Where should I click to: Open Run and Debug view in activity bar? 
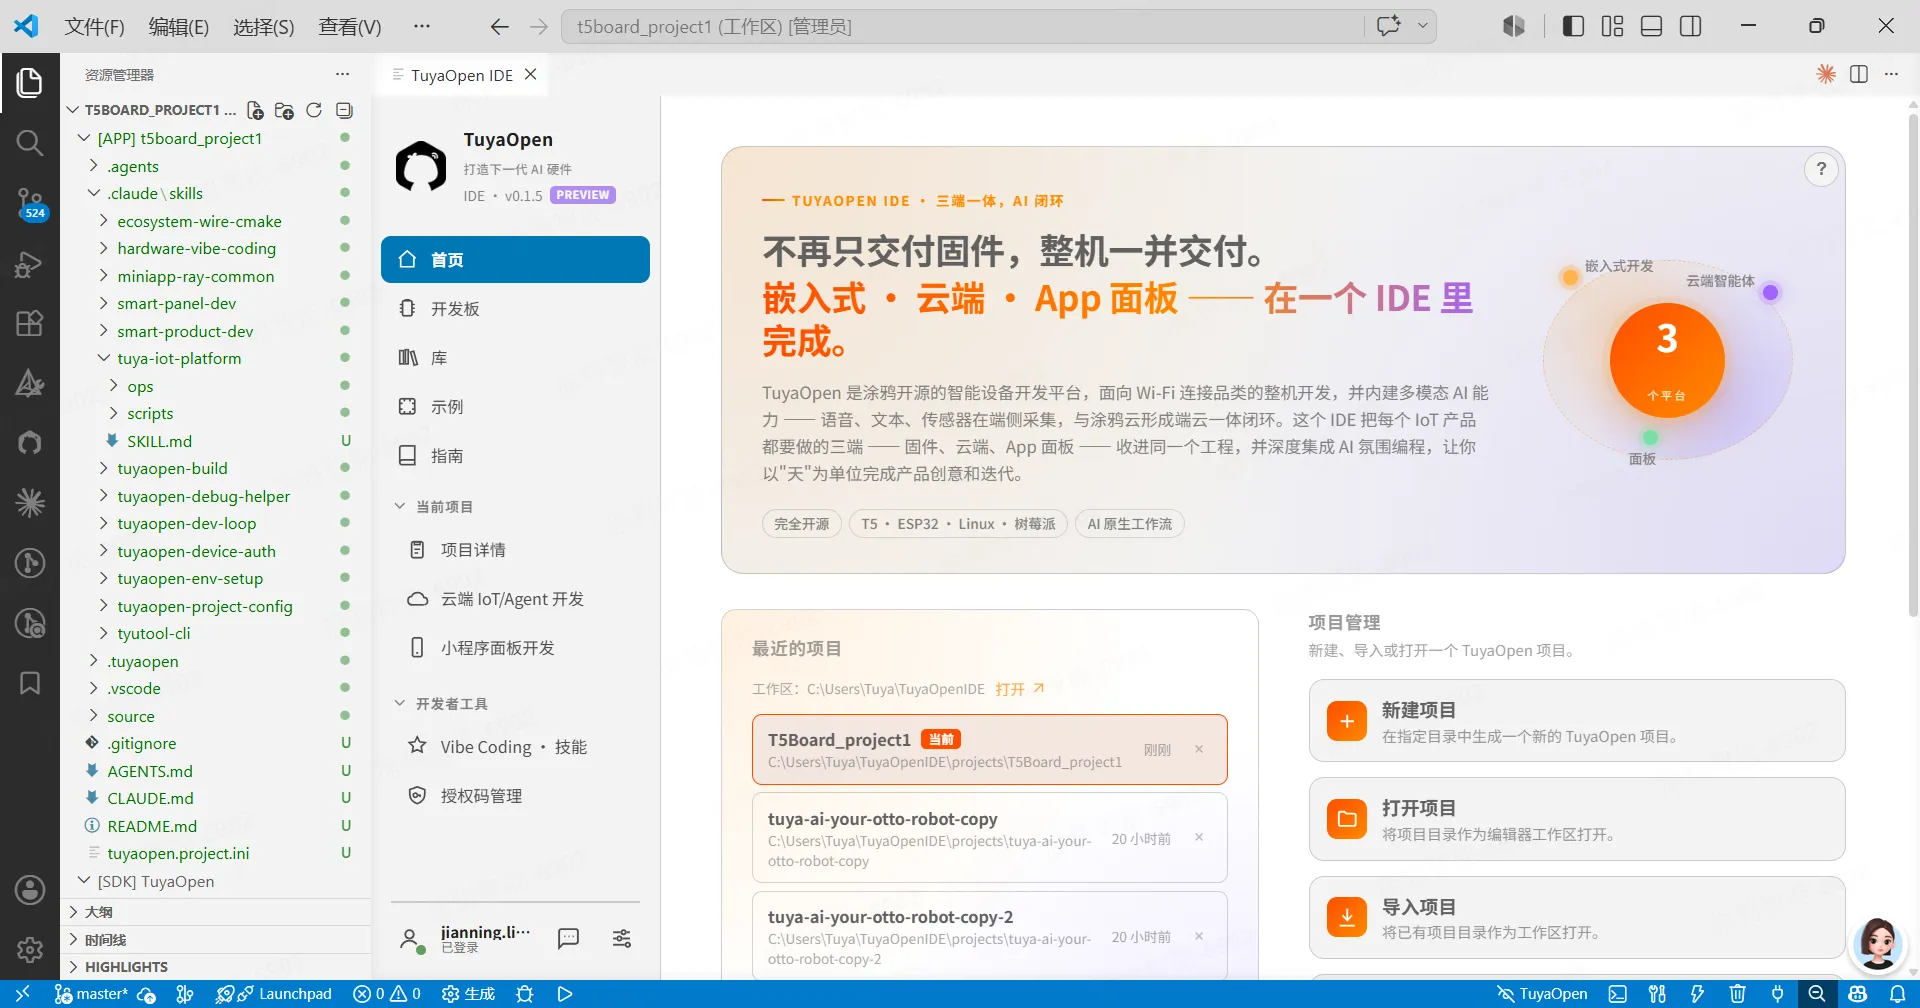[30, 263]
